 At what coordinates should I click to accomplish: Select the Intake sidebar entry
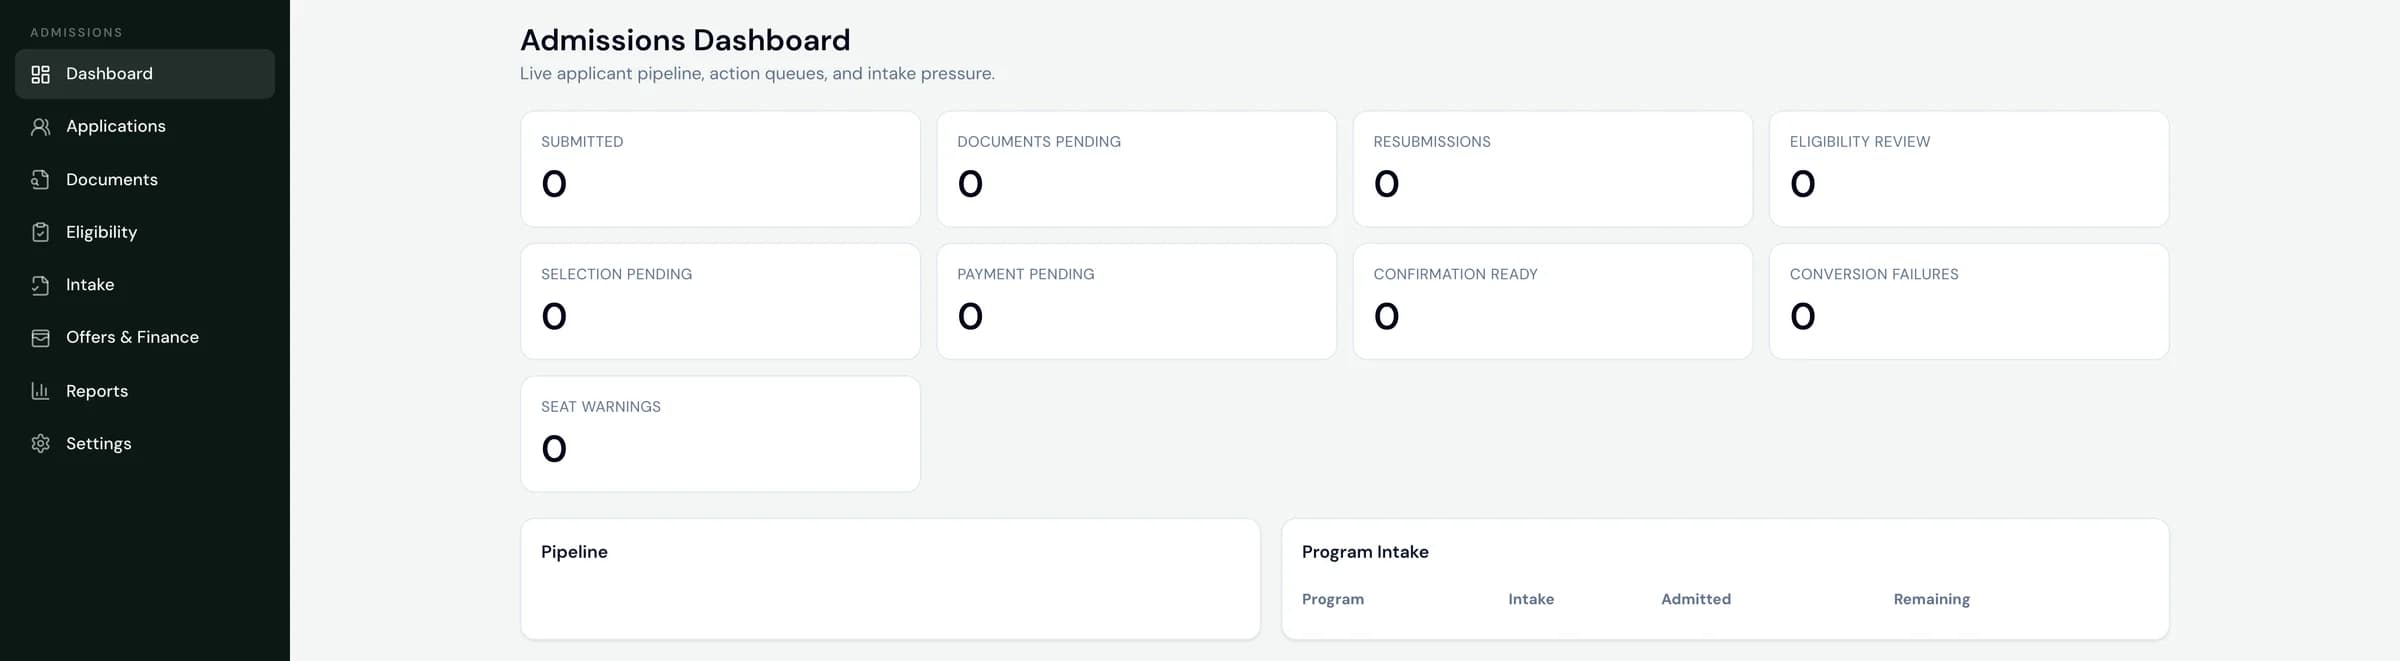pyautogui.click(x=145, y=285)
